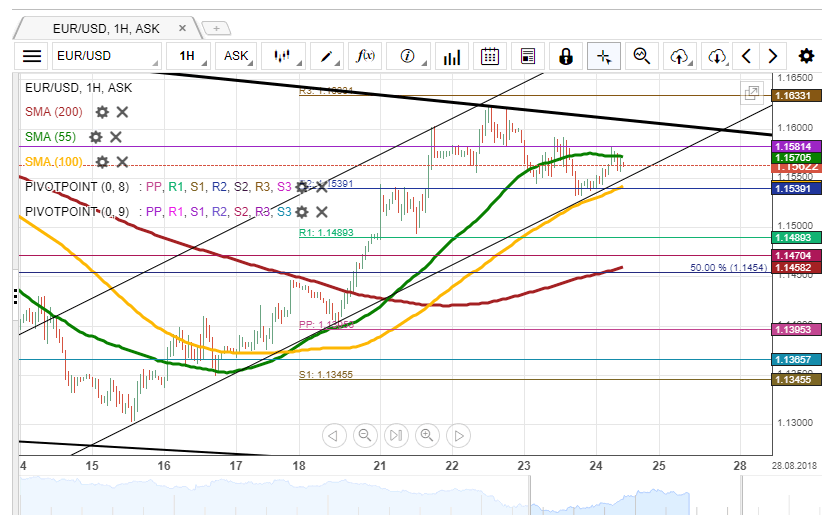Toggle the volume bars display
Viewport: 831px width, 525px height.
[452, 56]
